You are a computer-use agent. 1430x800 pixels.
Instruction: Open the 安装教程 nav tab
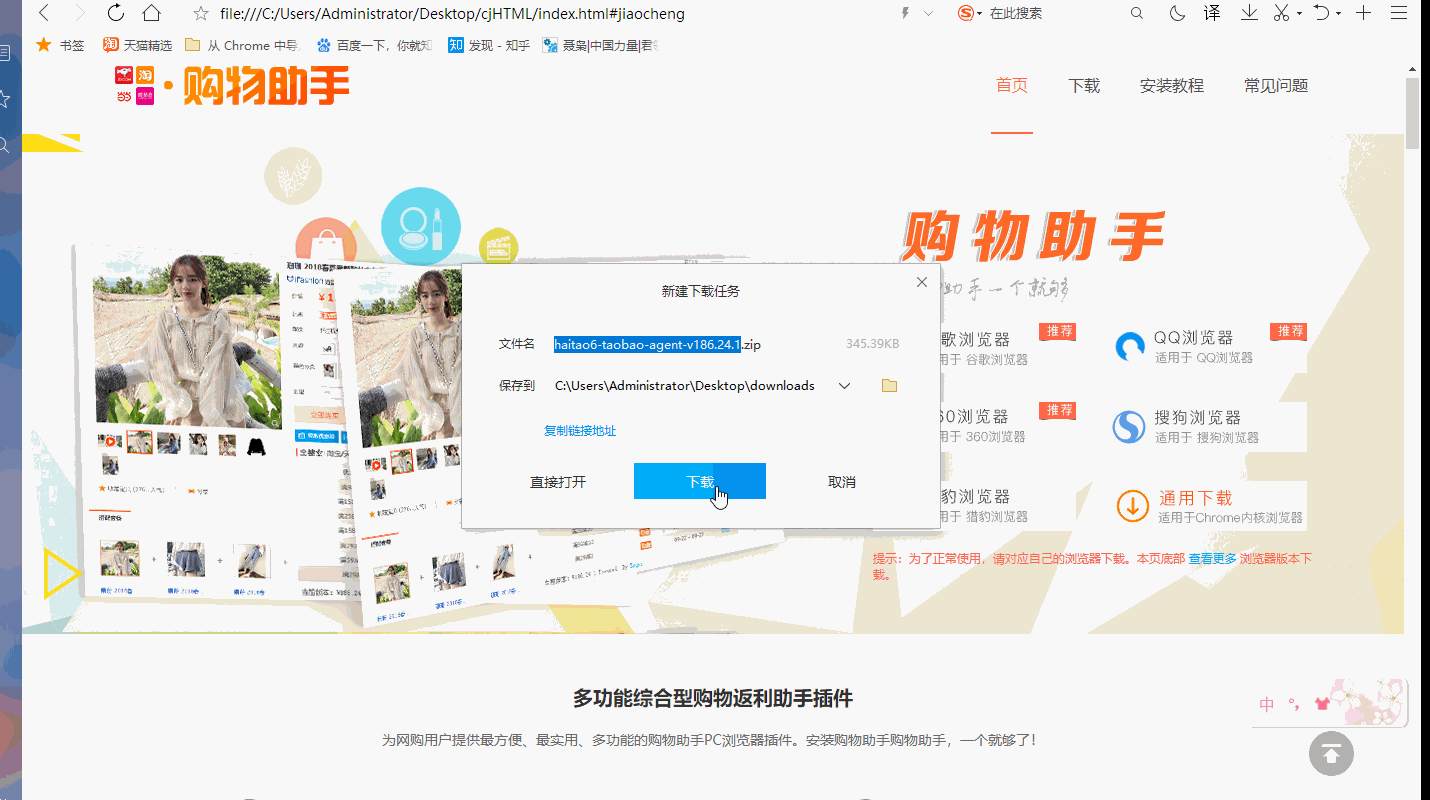click(x=1172, y=86)
